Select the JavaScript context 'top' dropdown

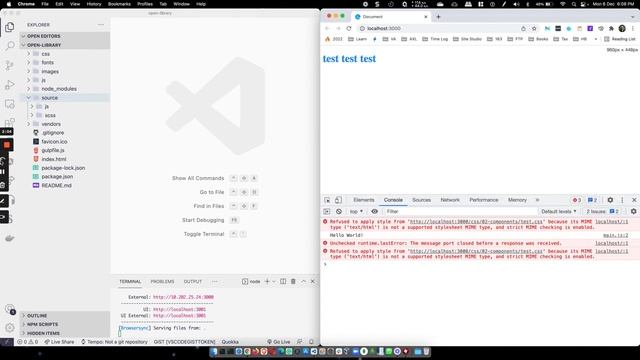point(356,211)
